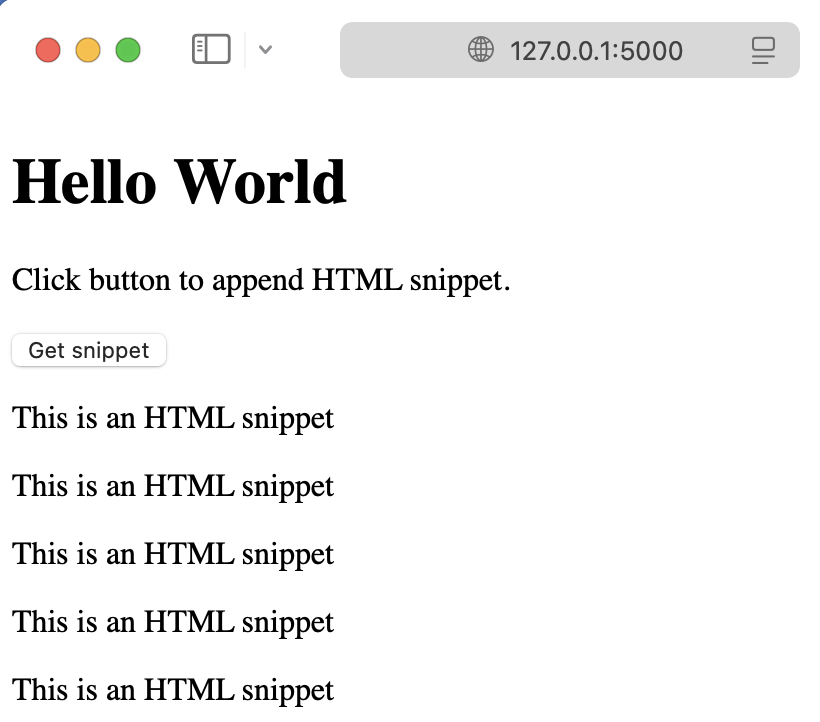Click the third HTML snippet paragraph
The width and height of the screenshot is (820, 722).
pos(172,554)
